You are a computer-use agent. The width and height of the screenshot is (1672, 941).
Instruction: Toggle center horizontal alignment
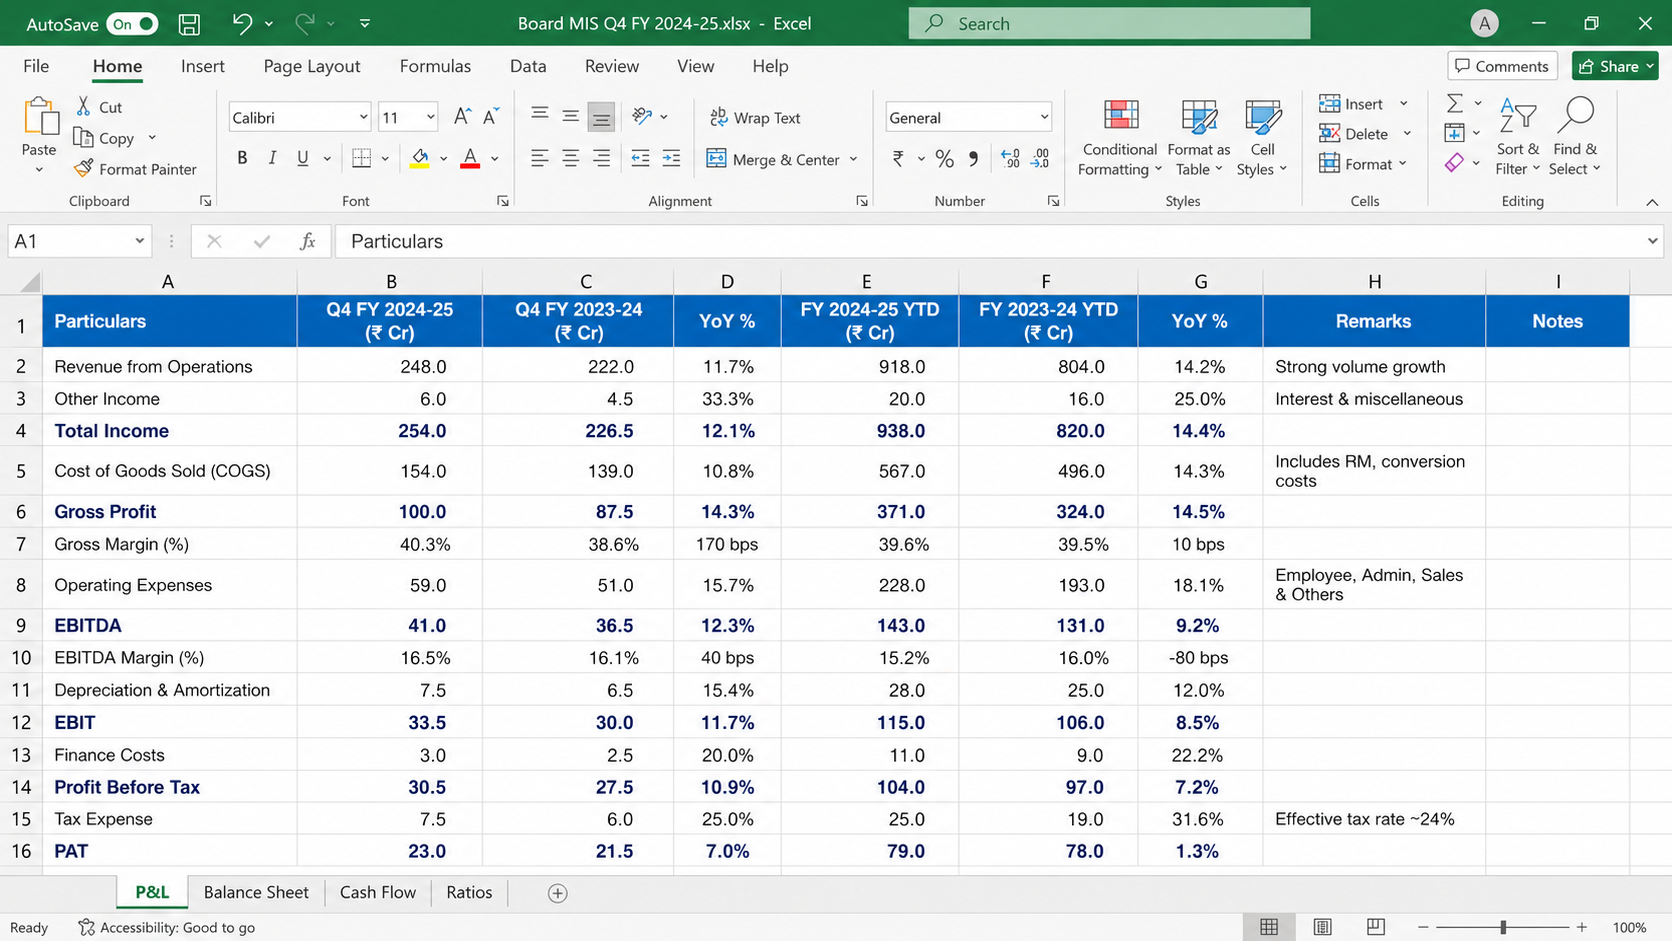coord(570,158)
